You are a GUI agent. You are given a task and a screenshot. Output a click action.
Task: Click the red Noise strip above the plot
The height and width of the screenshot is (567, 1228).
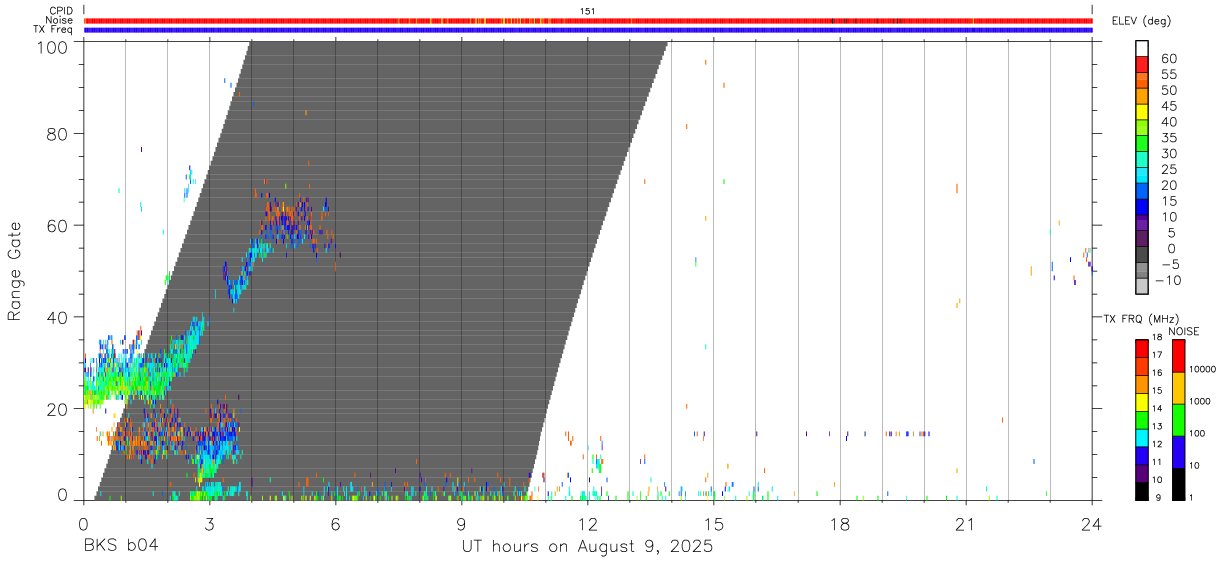(x=589, y=20)
